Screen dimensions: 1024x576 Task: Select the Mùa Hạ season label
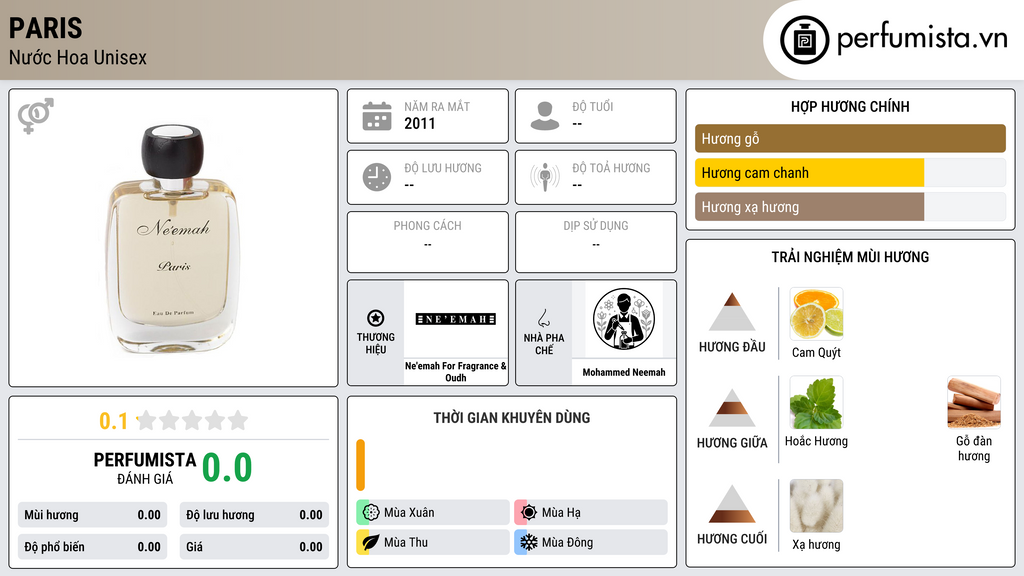pyautogui.click(x=561, y=513)
